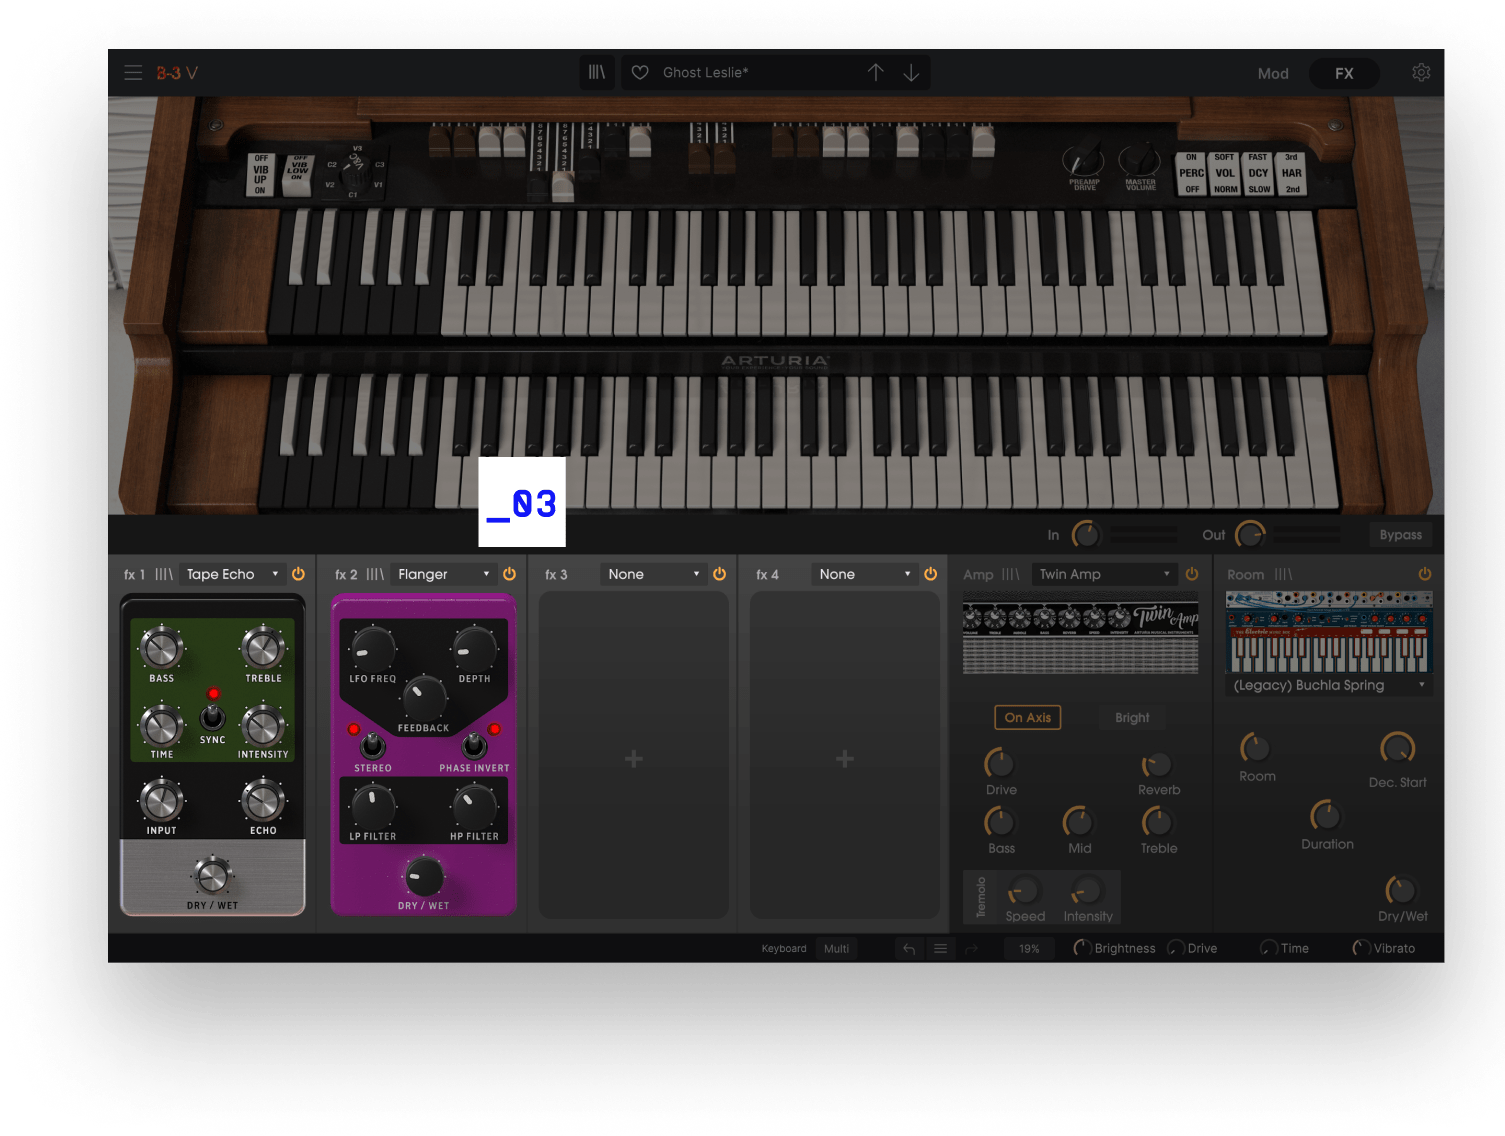This screenshot has width=1505, height=1136.
Task: Open the hamburger main menu
Action: click(133, 73)
